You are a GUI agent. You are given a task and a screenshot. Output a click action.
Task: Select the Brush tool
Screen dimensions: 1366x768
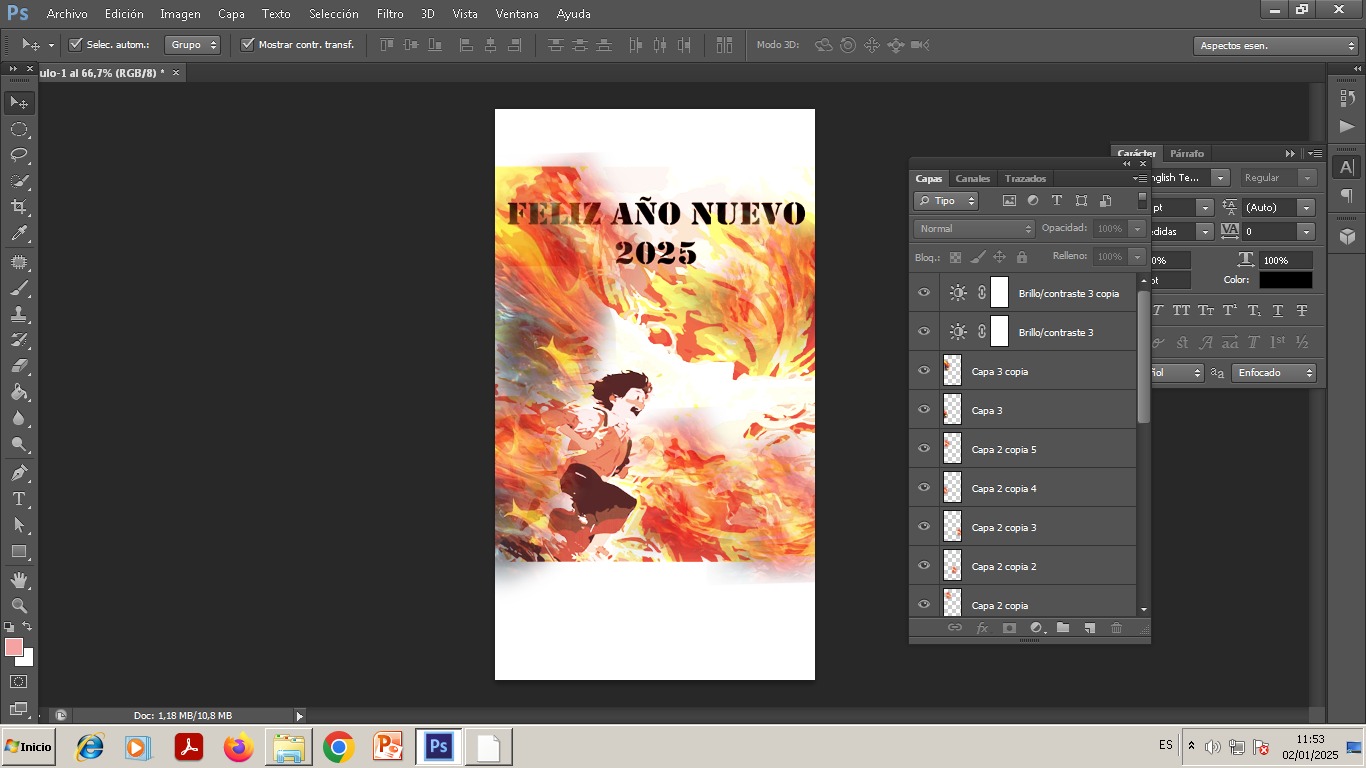click(19, 288)
